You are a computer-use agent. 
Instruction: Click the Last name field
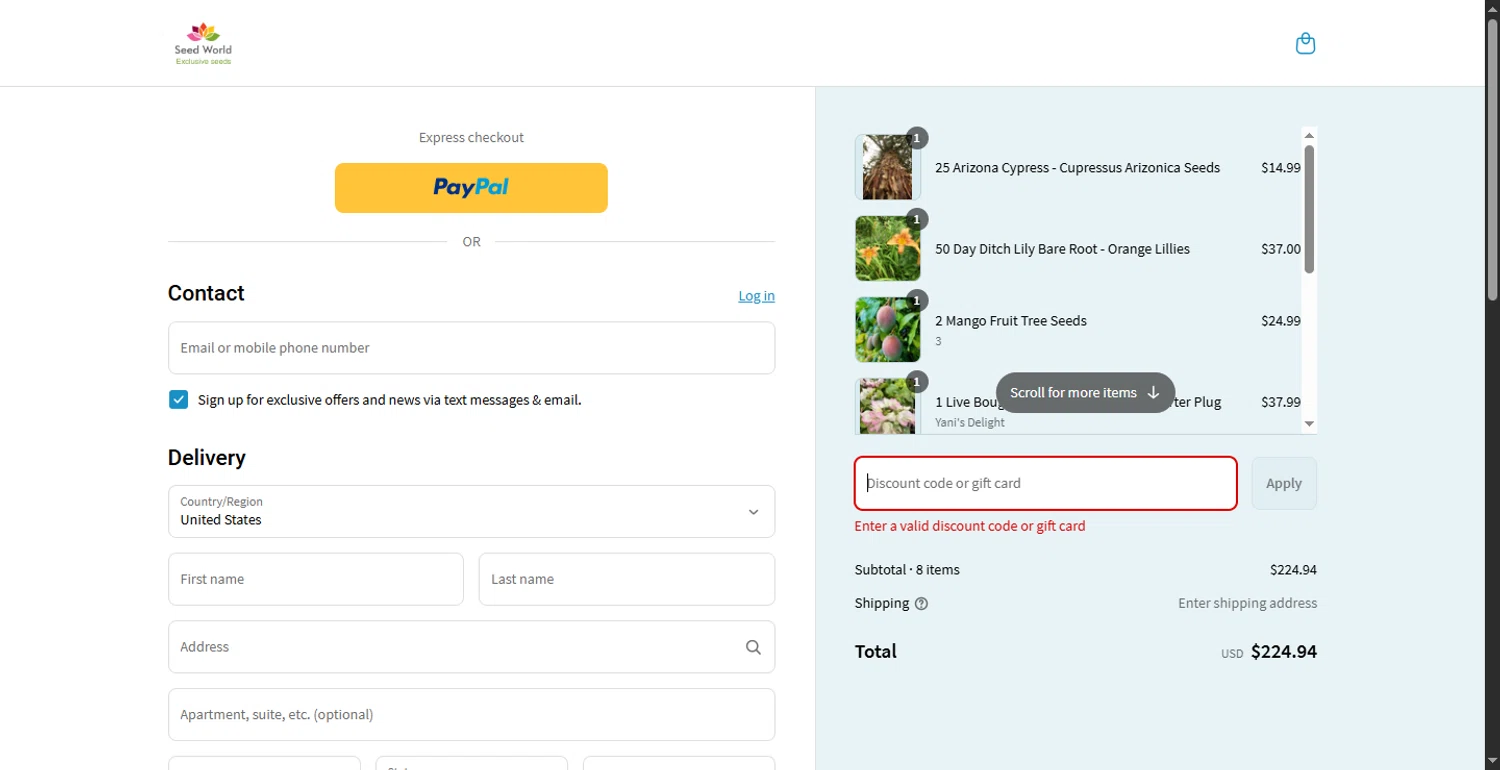coord(627,579)
